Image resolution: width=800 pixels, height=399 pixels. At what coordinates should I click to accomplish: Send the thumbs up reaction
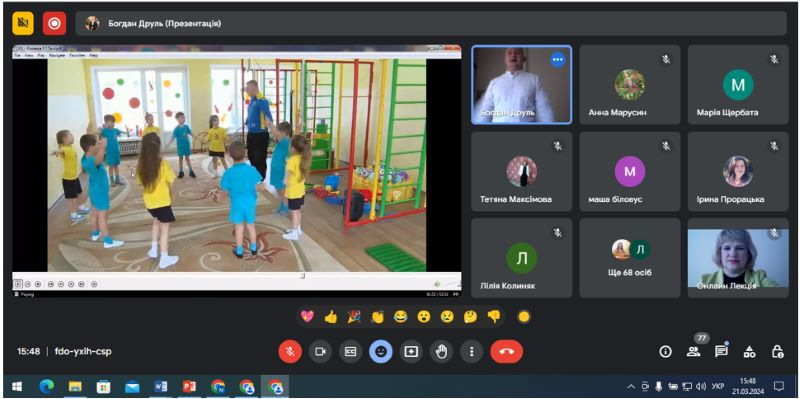click(x=331, y=317)
